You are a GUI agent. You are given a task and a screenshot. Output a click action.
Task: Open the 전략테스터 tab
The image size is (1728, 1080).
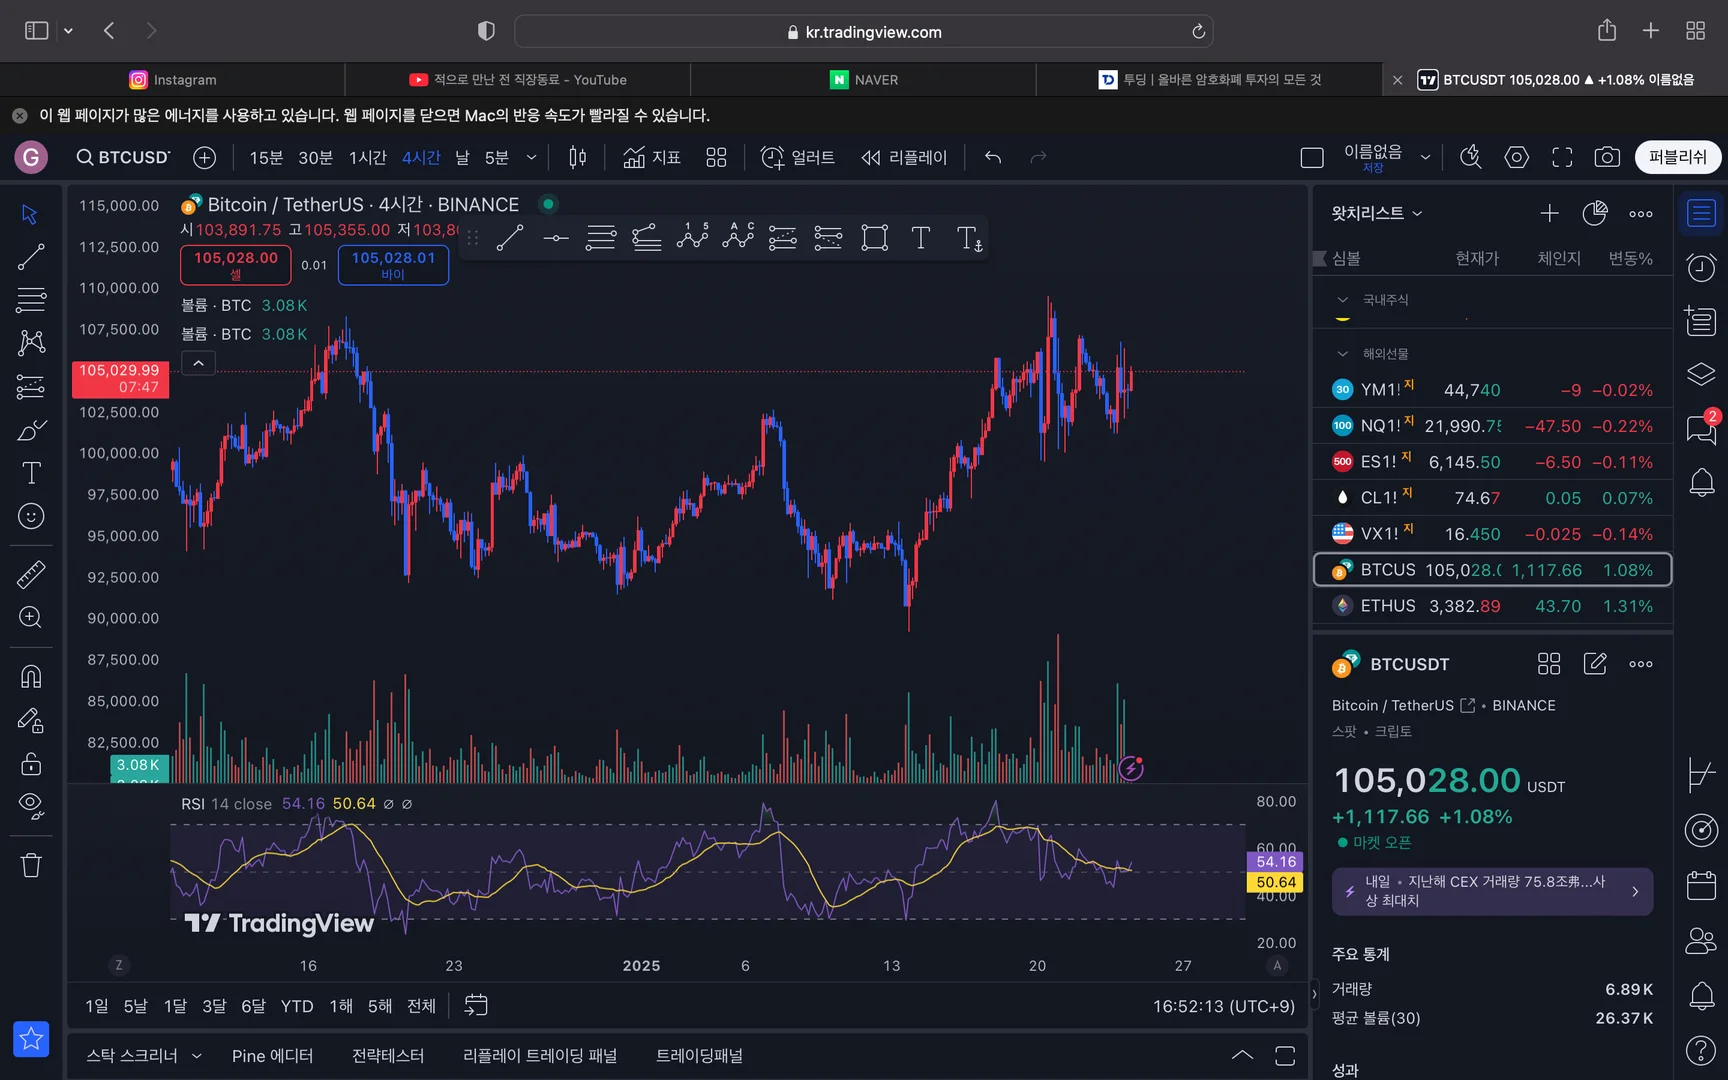click(x=388, y=1056)
